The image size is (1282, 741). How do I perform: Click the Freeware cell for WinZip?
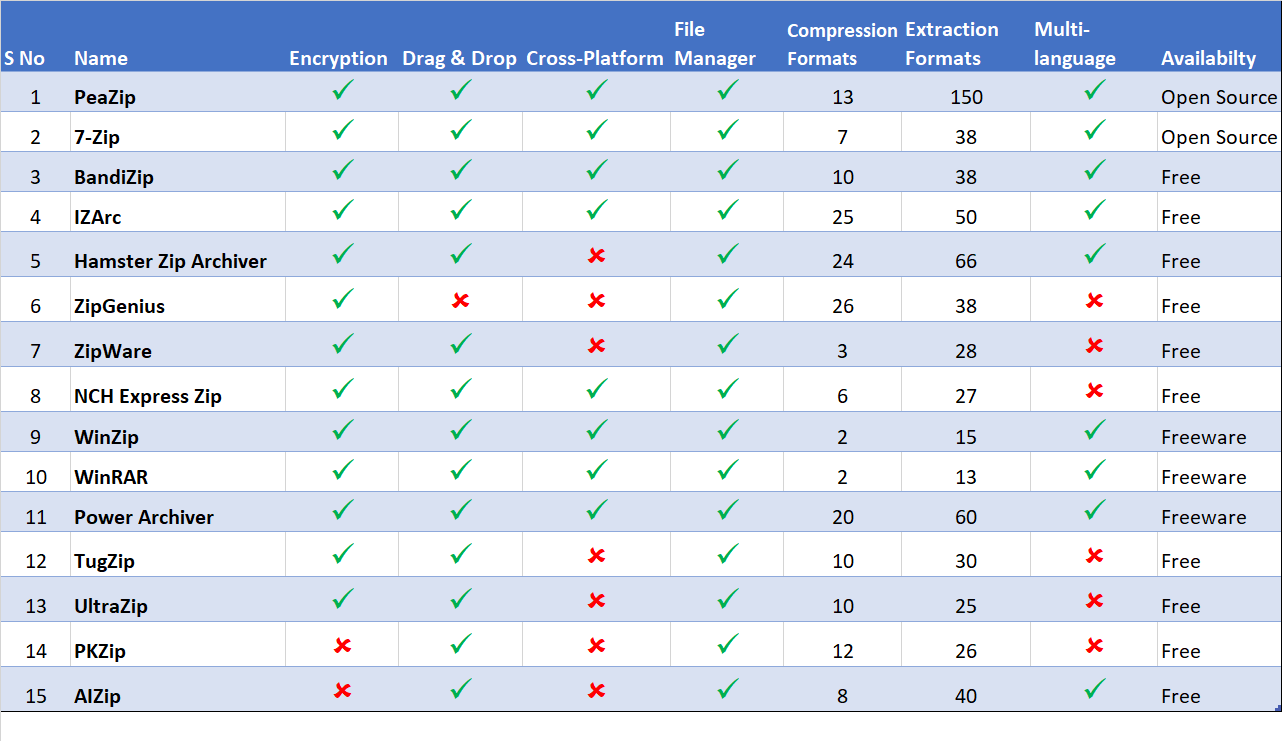click(x=1203, y=437)
